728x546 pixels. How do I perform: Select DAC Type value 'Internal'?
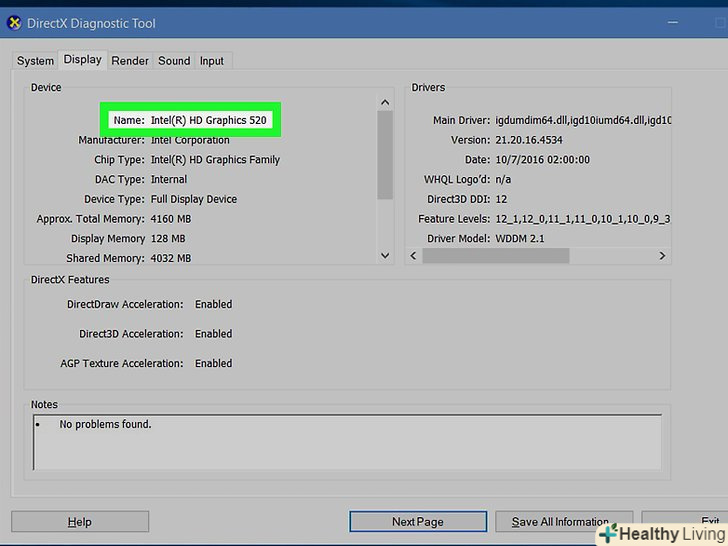[169, 179]
